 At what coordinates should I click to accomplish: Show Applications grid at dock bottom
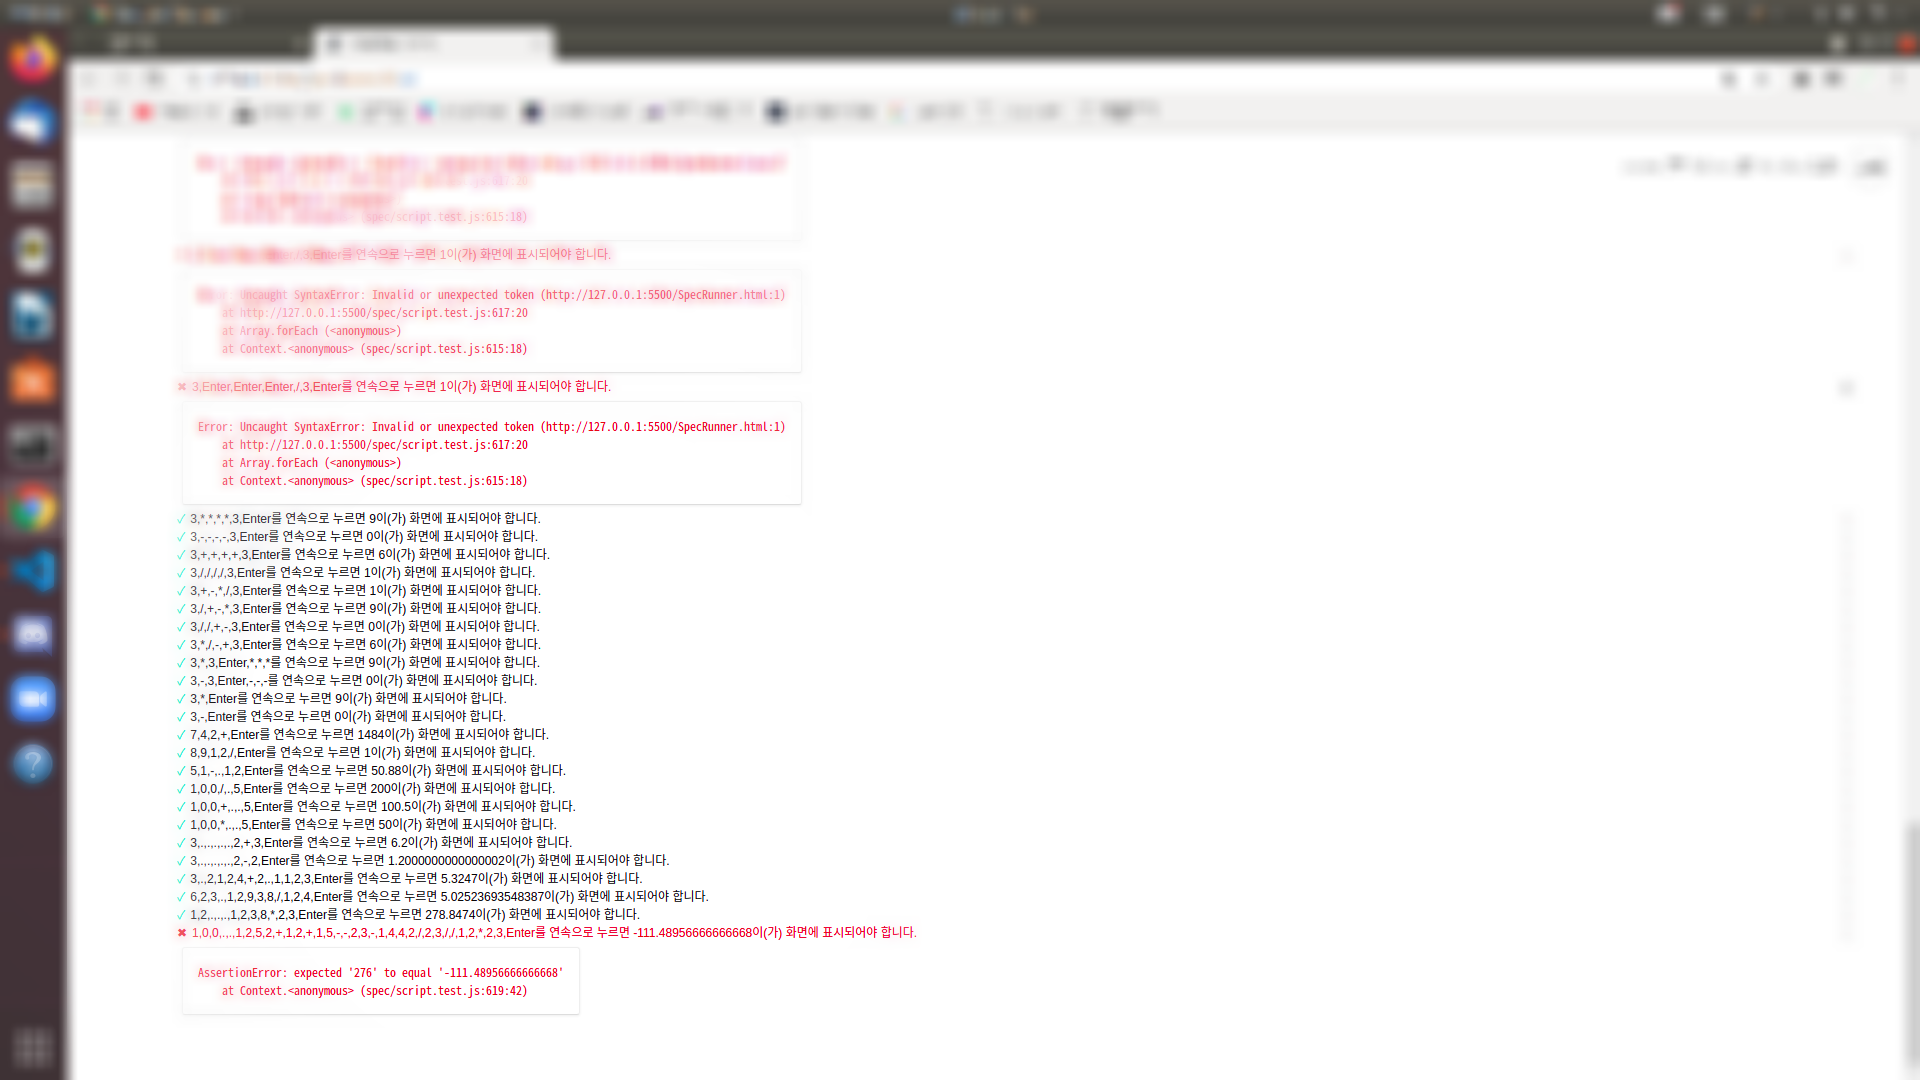(32, 1047)
